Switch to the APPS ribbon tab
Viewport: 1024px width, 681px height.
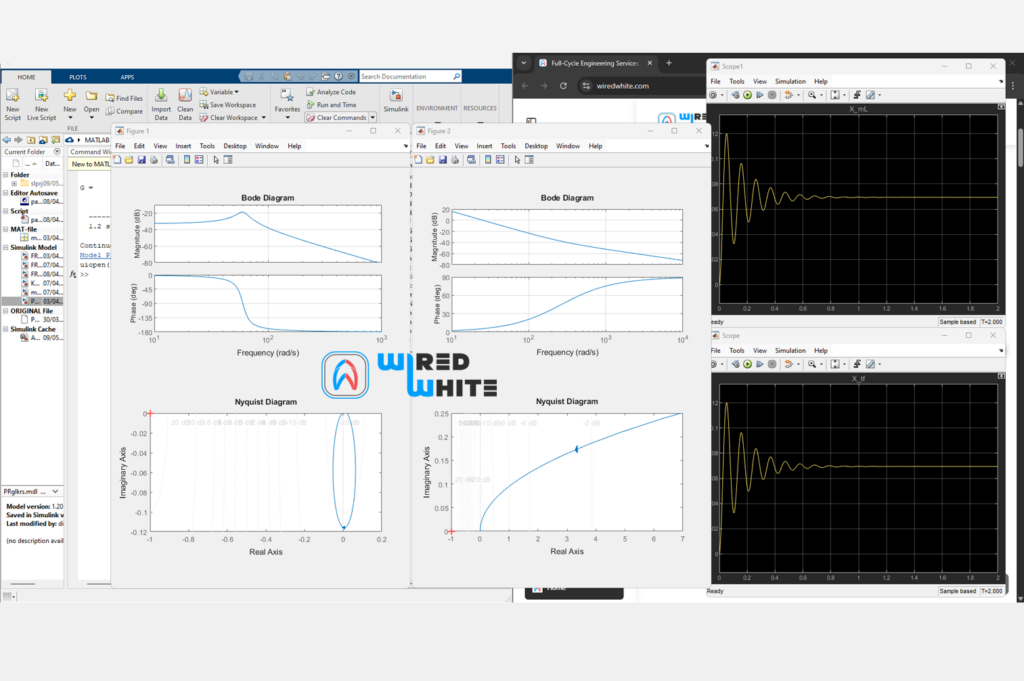(127, 77)
